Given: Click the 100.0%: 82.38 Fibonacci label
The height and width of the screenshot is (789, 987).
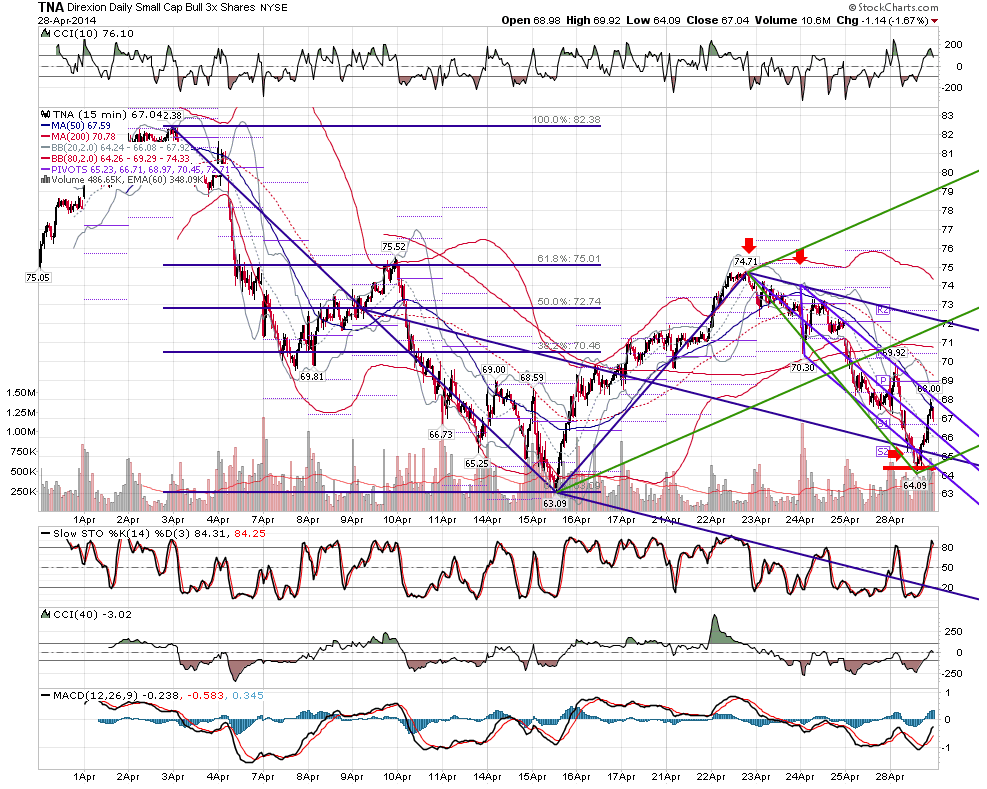Looking at the screenshot, I should (x=566, y=120).
